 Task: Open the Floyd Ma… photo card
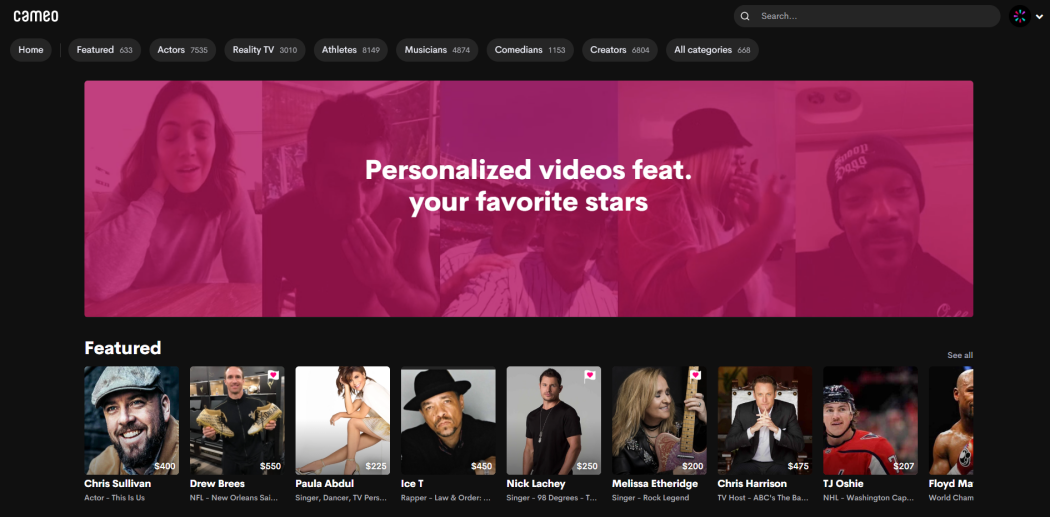point(951,421)
